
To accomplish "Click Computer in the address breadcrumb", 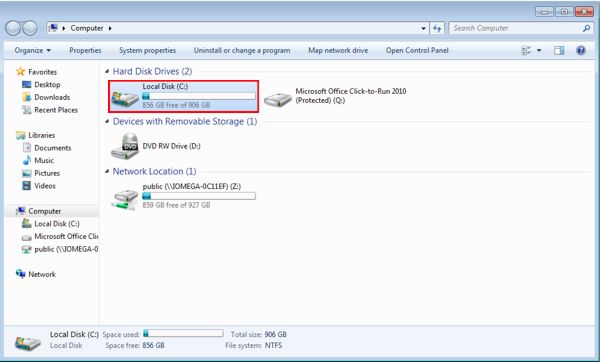I will coord(87,28).
